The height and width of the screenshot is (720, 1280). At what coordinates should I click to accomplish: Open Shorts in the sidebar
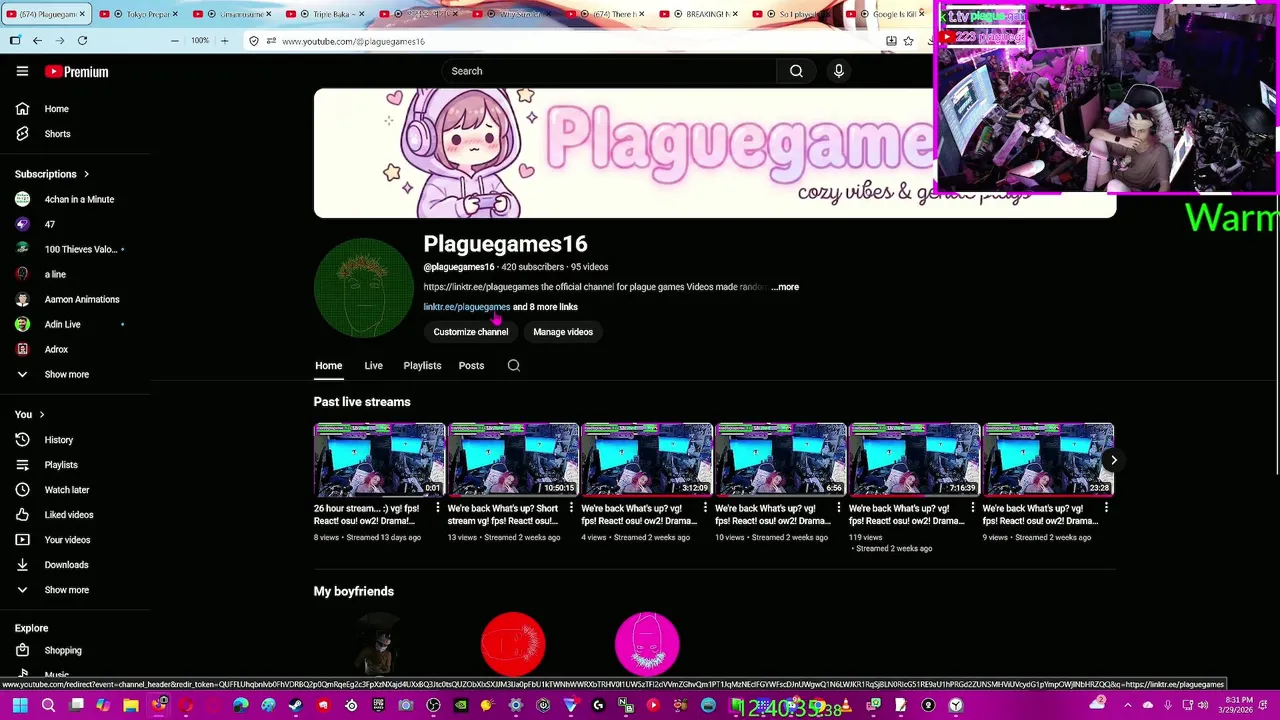pyautogui.click(x=57, y=134)
